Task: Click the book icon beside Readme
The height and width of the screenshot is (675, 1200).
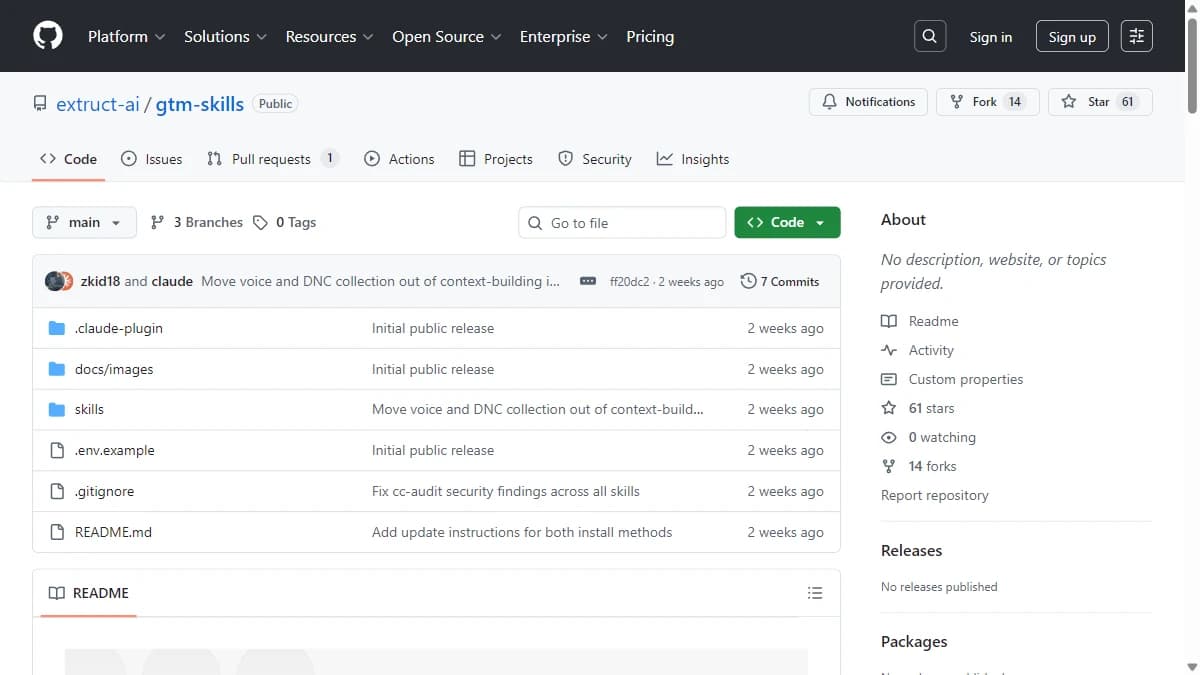Action: click(889, 321)
